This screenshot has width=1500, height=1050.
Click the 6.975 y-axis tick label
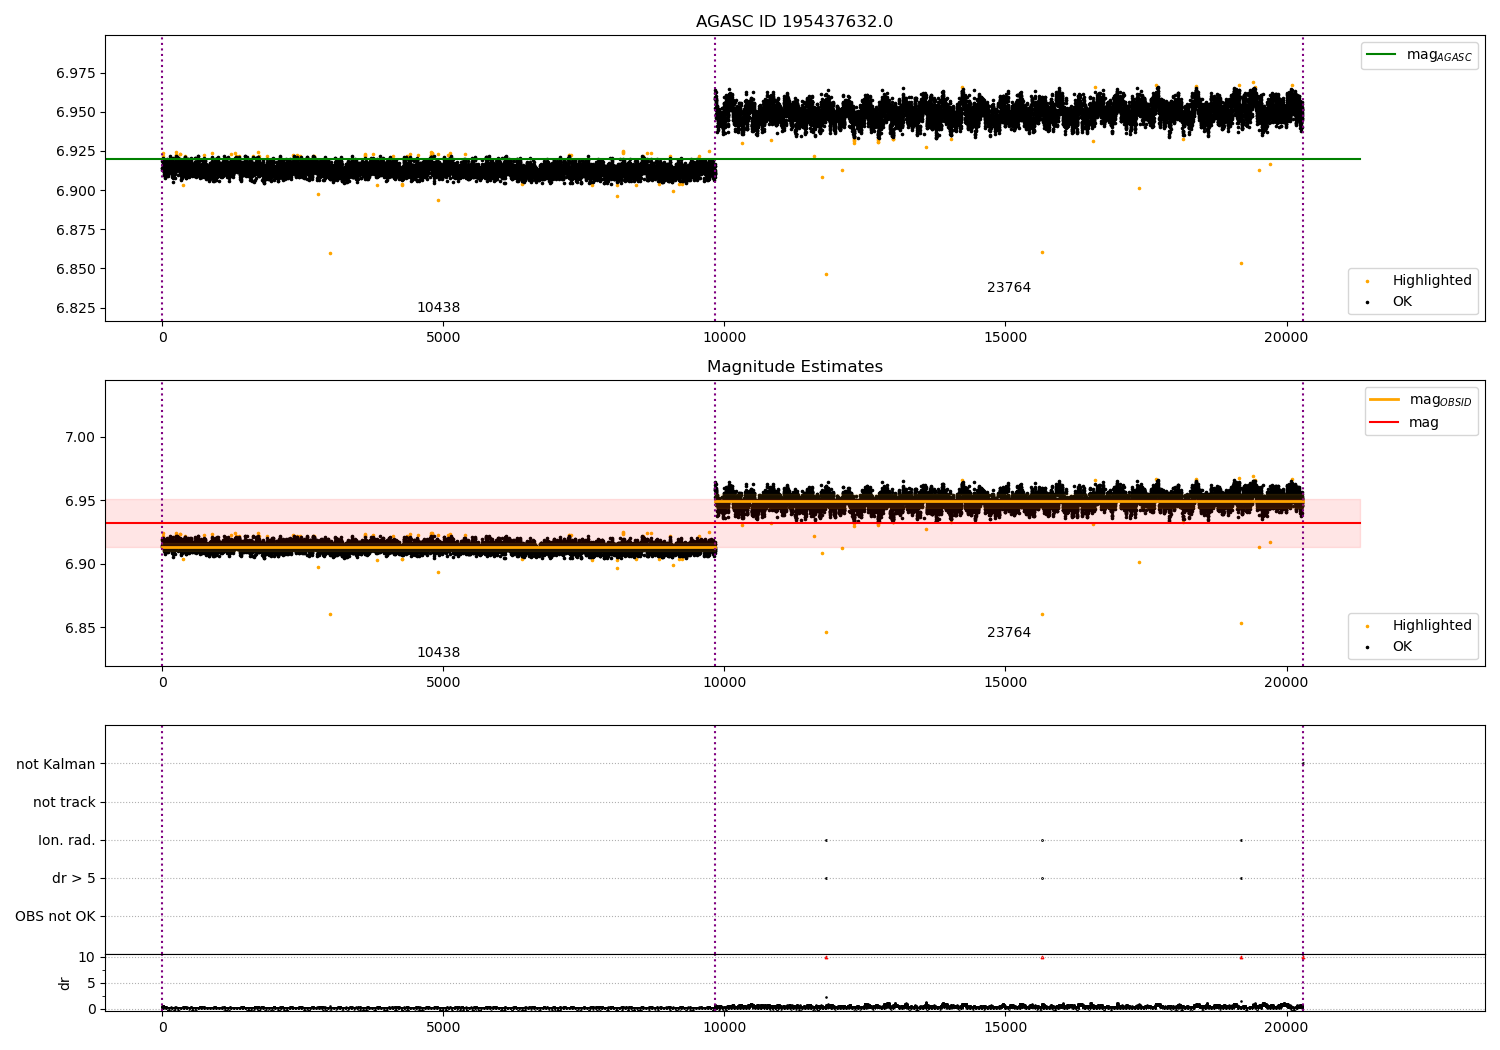point(75,74)
